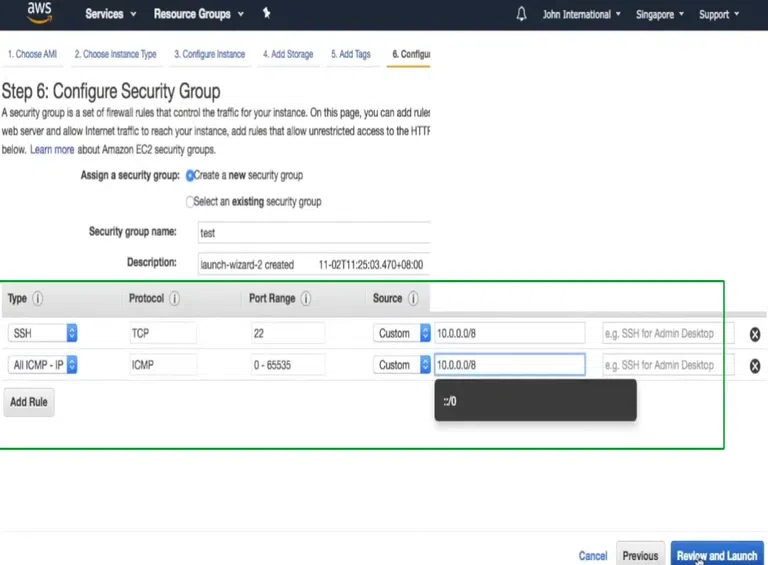Delete the SSH rule with X icon
The height and width of the screenshot is (565, 768).
[x=755, y=335]
